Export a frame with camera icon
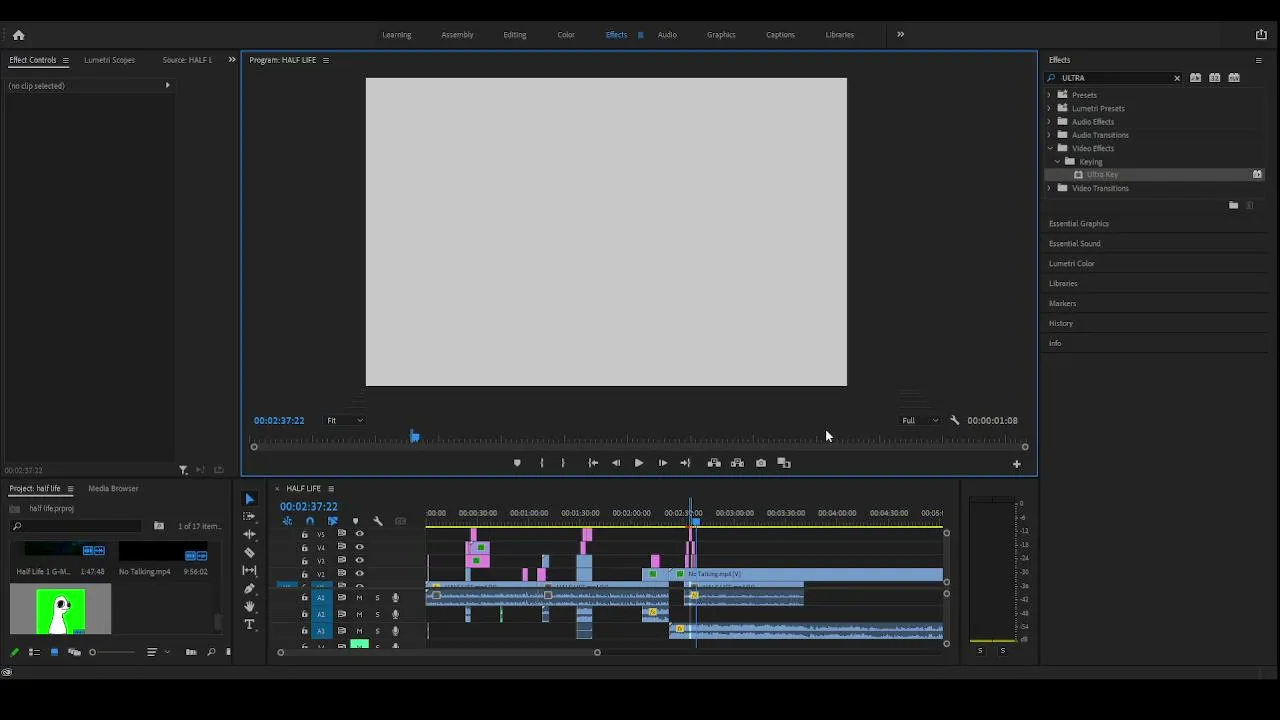This screenshot has width=1280, height=720. point(761,463)
